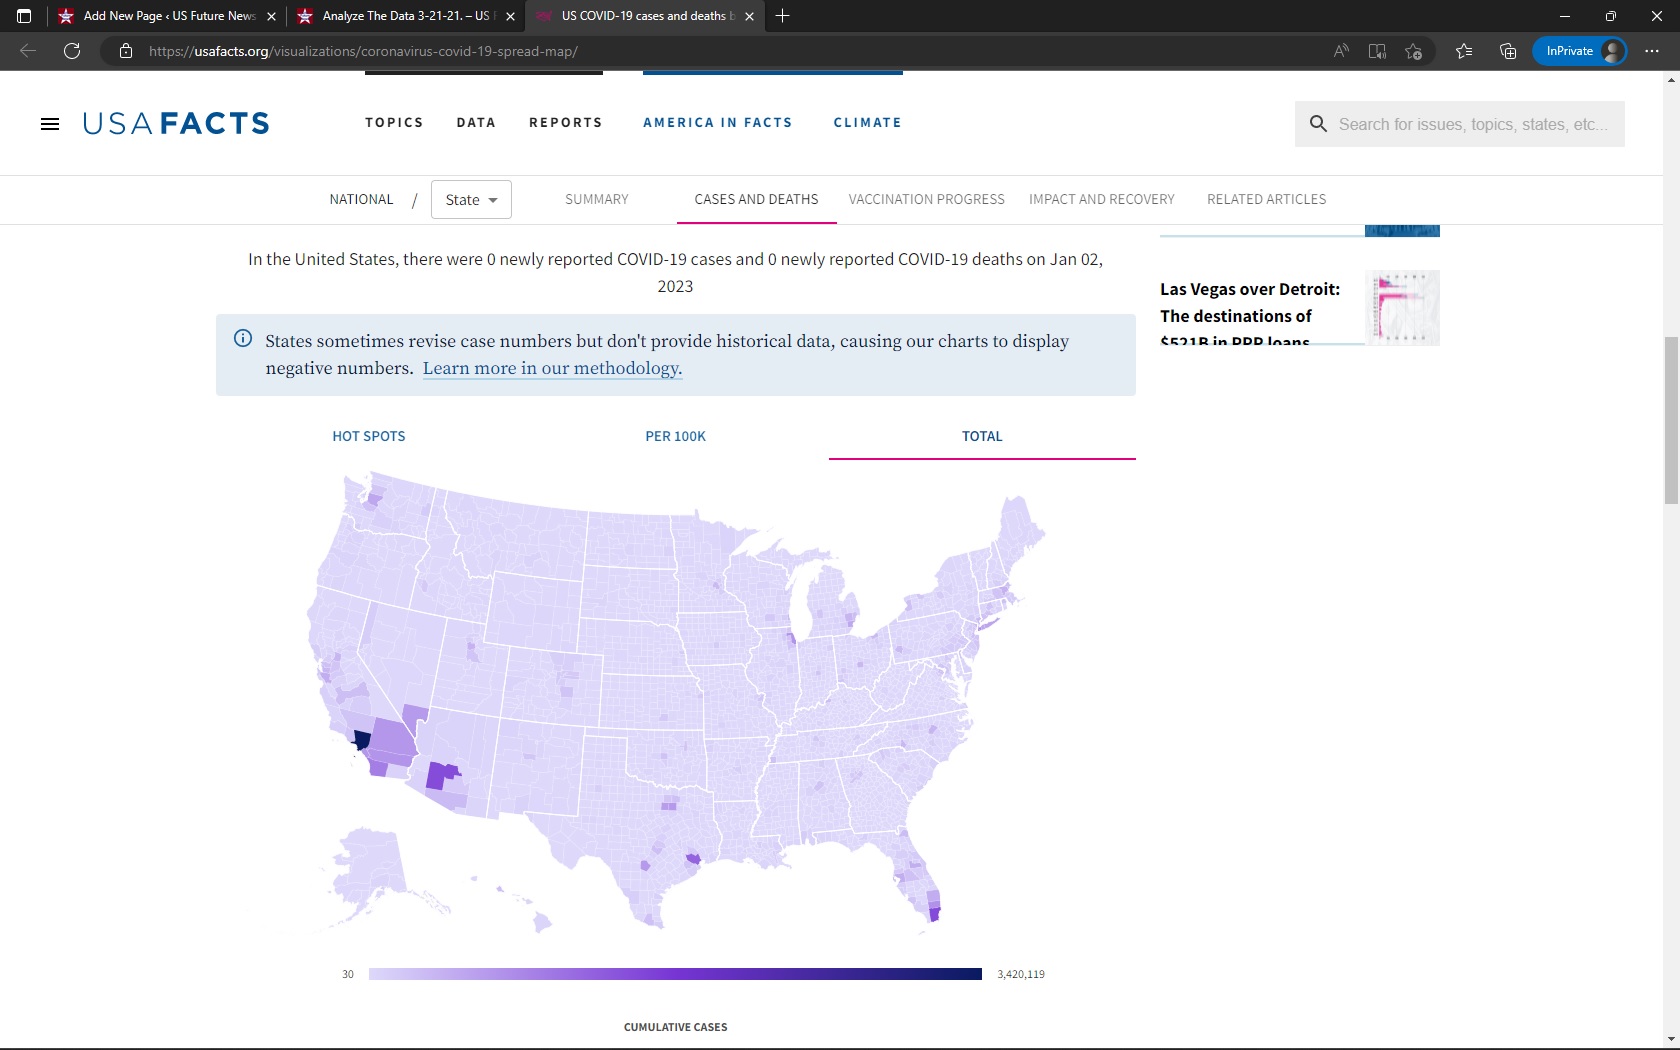1680x1050 pixels.
Task: Click the site search input field
Action: (1472, 124)
